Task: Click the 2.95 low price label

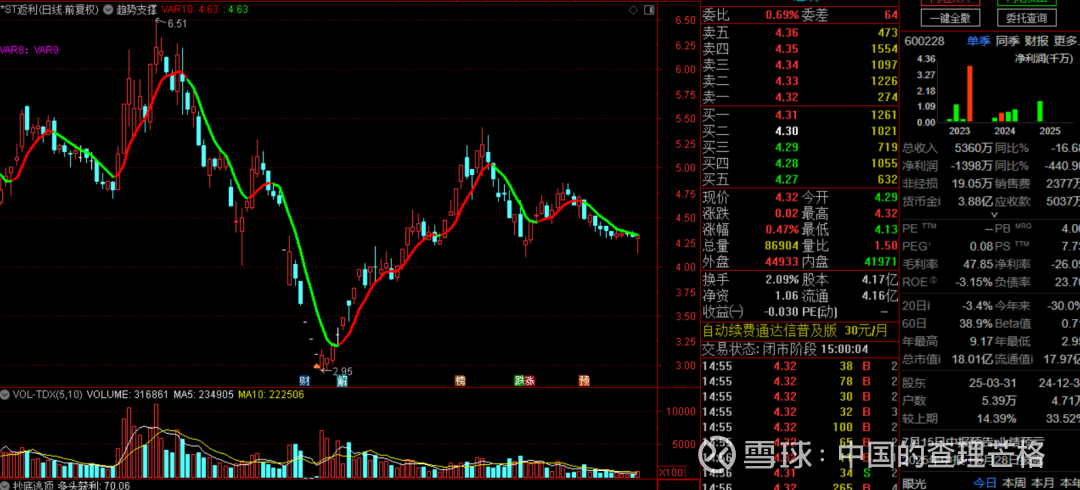Action: pyautogui.click(x=343, y=371)
